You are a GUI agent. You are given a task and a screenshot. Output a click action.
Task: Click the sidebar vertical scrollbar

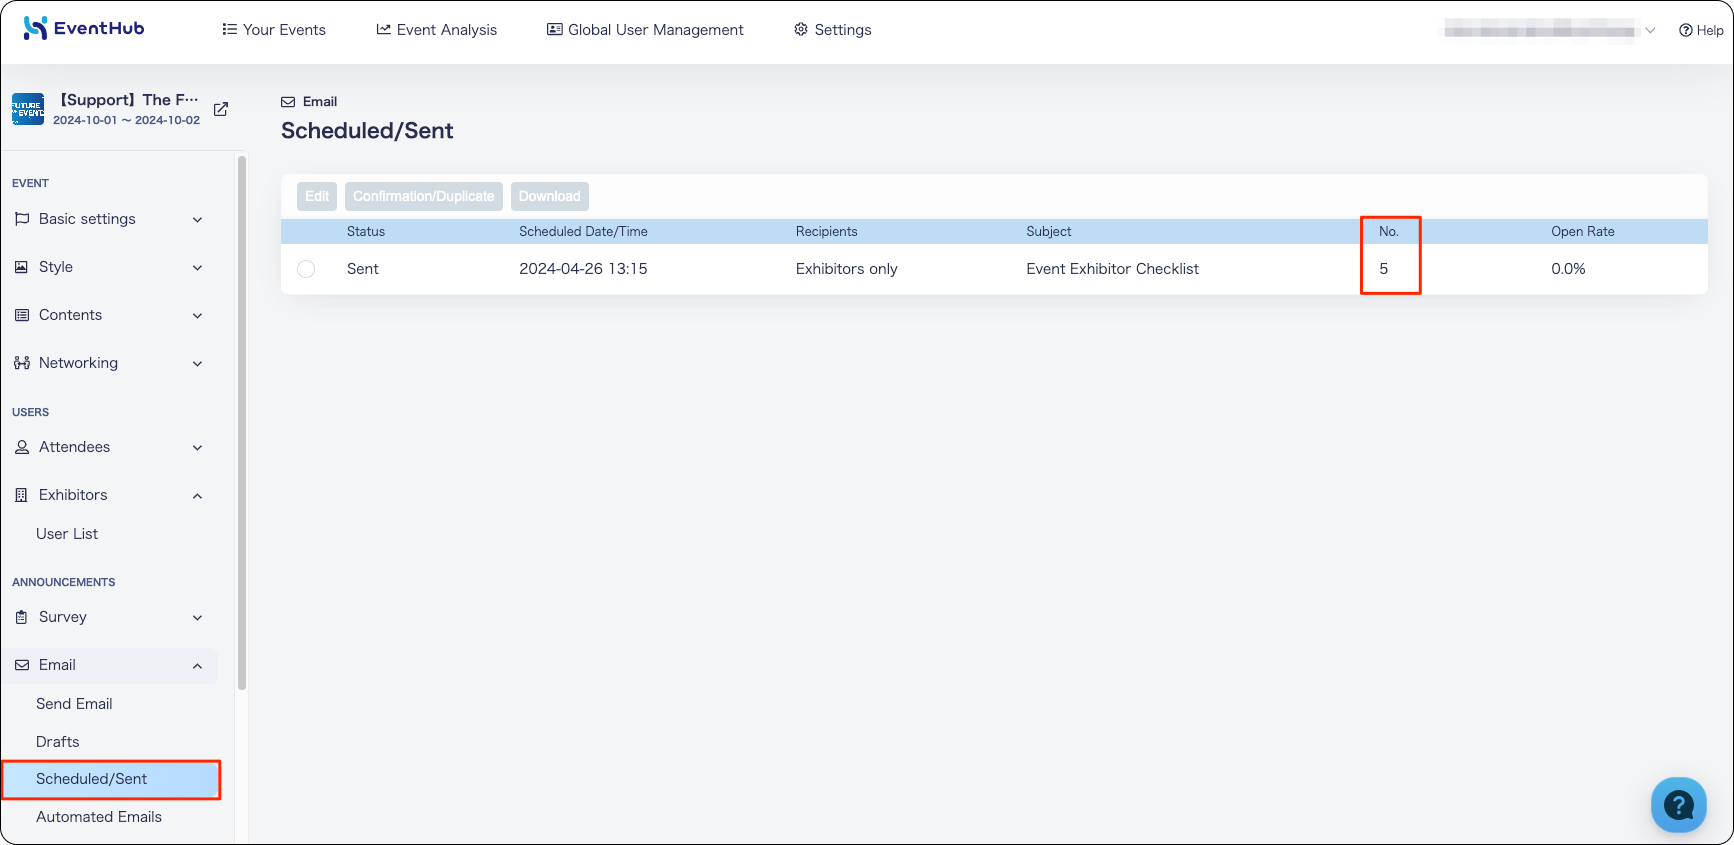[242, 422]
